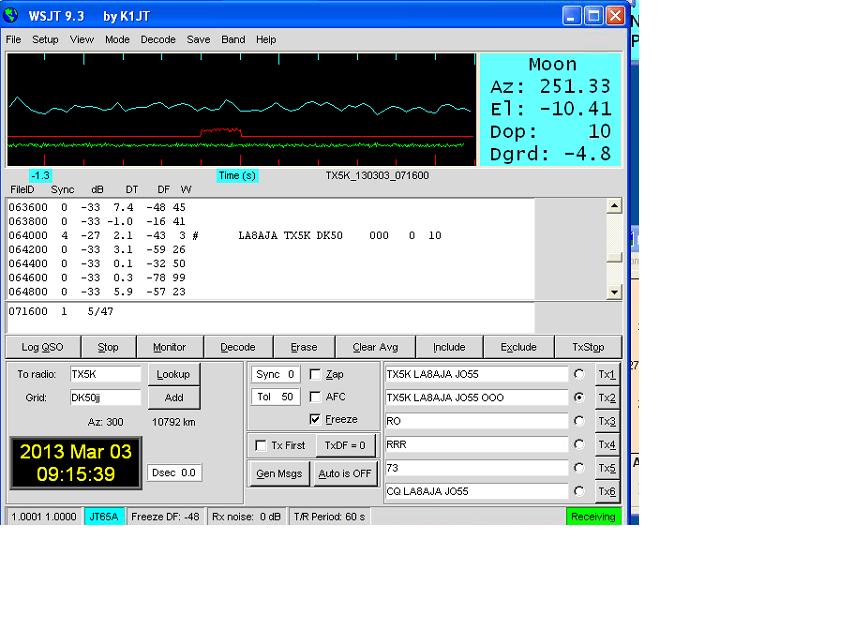This screenshot has width=844, height=632.
Task: Enable the Tx First checkbox
Action: 261,445
